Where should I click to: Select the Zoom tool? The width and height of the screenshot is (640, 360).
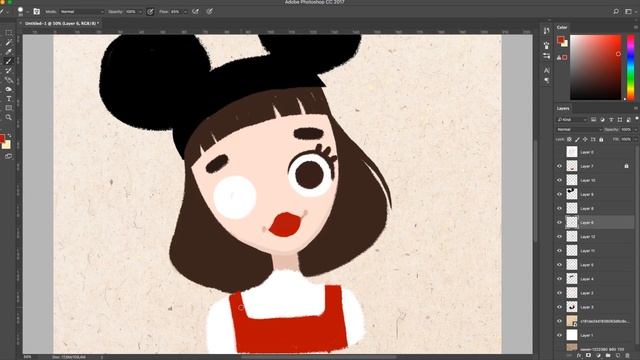click(9, 118)
